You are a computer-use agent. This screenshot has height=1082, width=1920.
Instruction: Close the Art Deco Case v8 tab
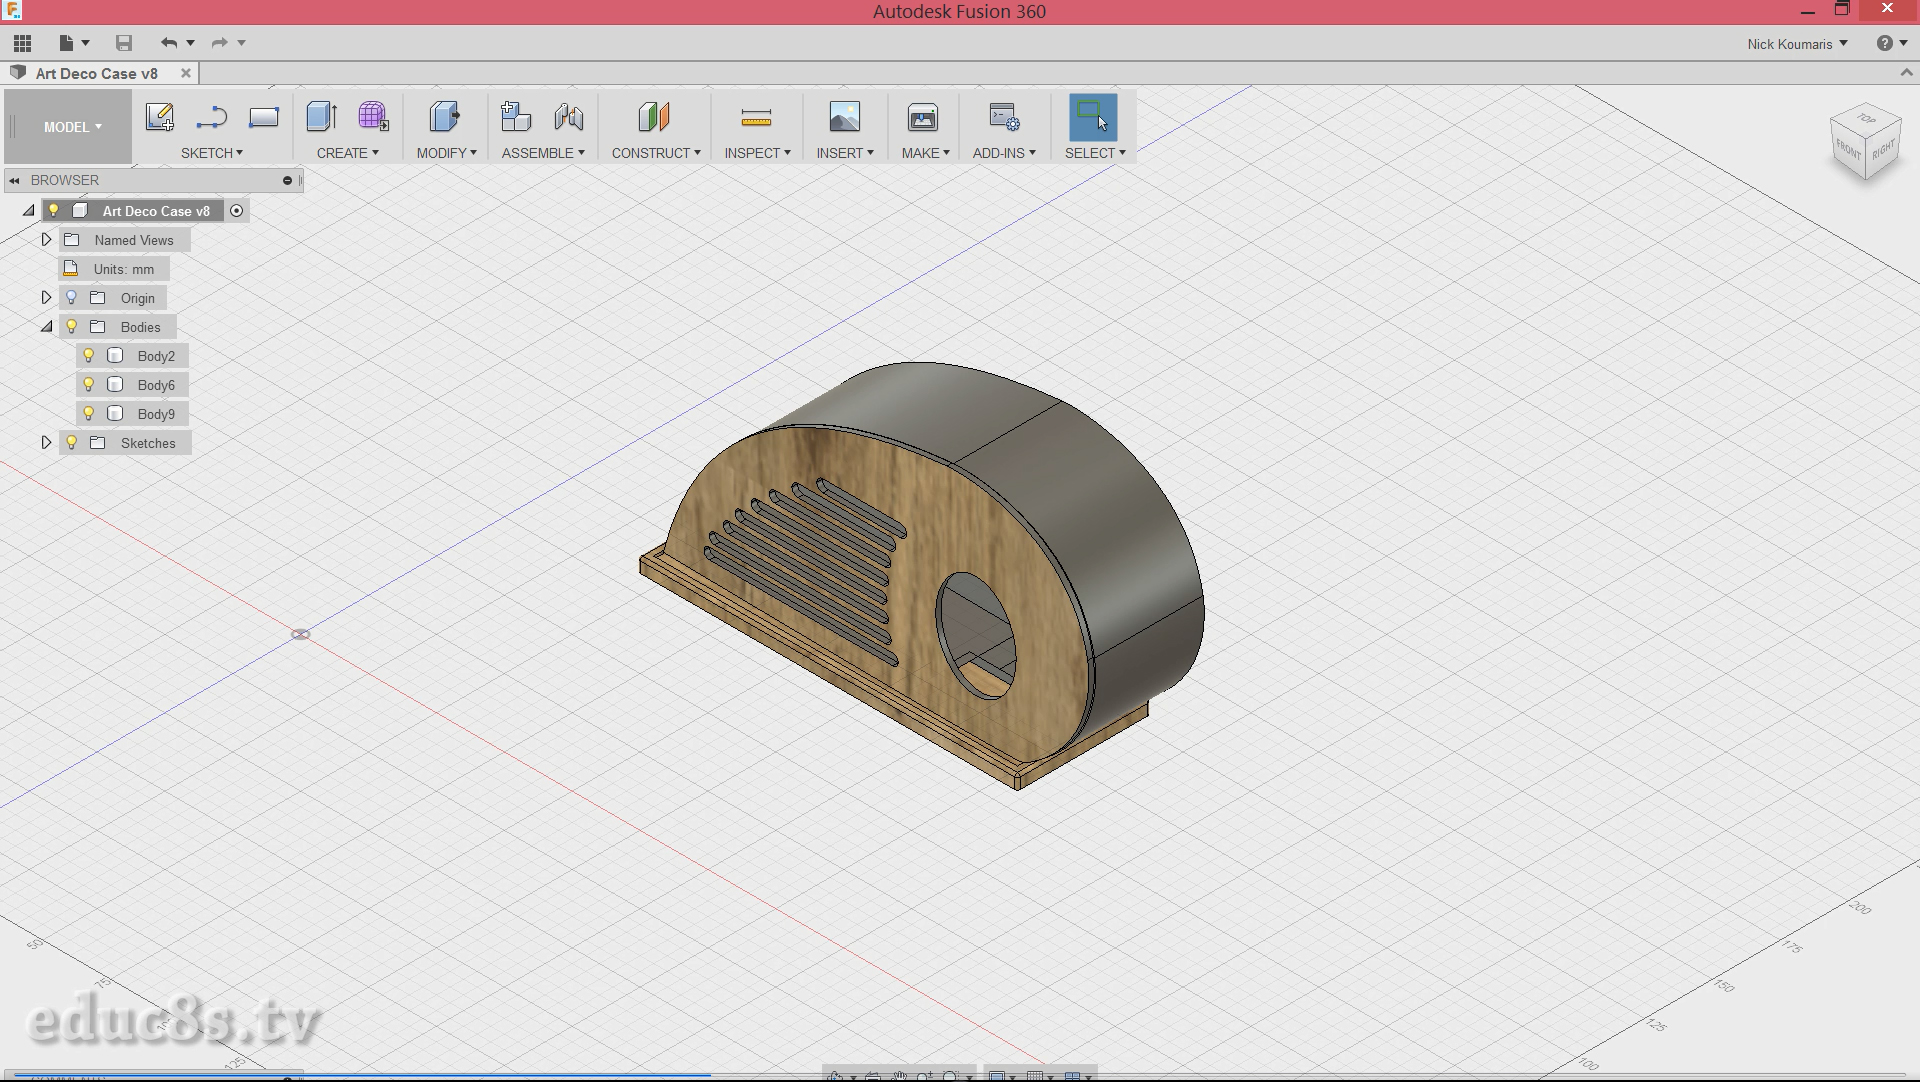tap(186, 73)
